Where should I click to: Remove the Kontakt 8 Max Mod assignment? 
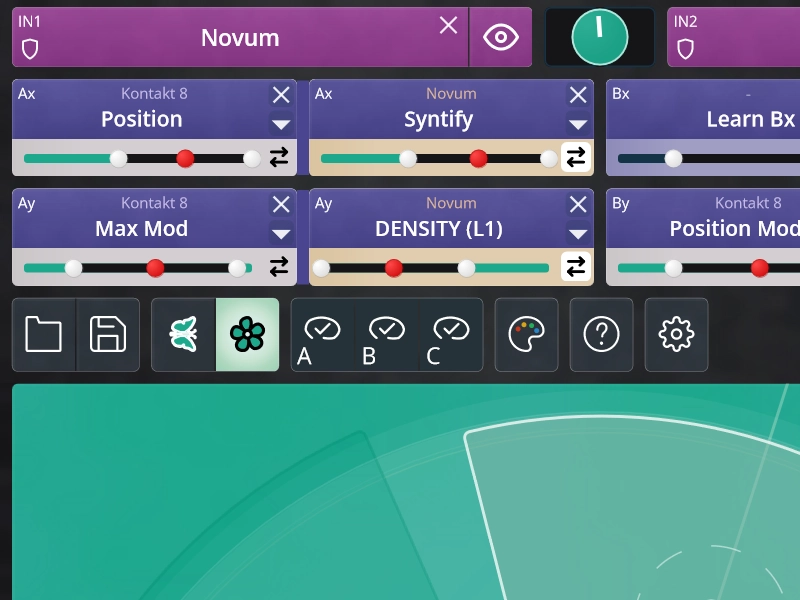coord(281,205)
